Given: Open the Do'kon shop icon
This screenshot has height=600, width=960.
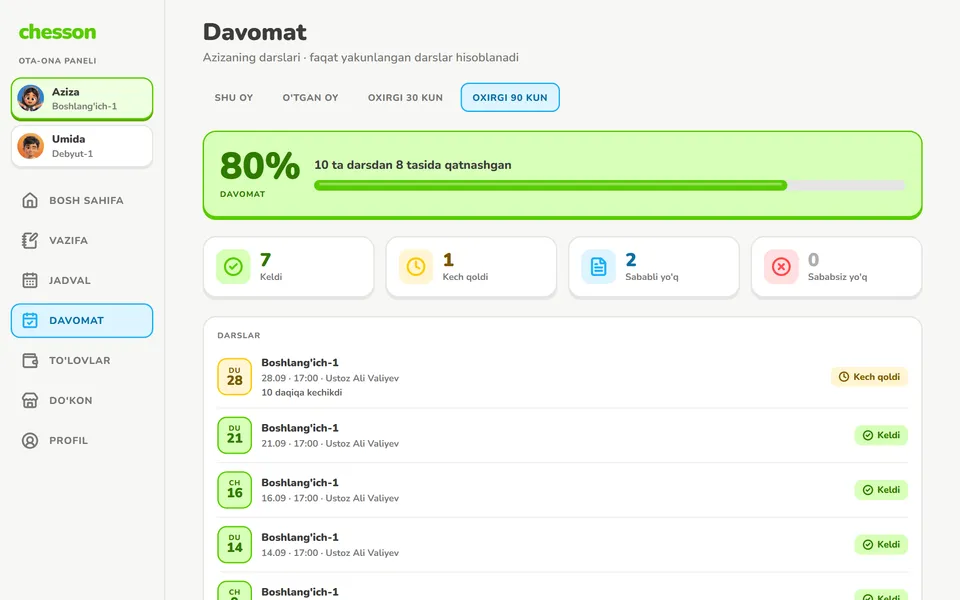Looking at the screenshot, I should click(30, 400).
